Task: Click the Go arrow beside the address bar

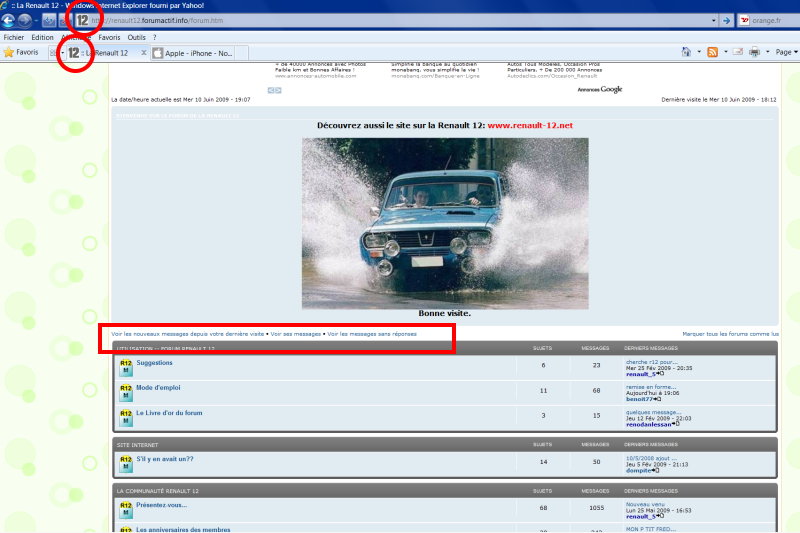Action: [726, 20]
